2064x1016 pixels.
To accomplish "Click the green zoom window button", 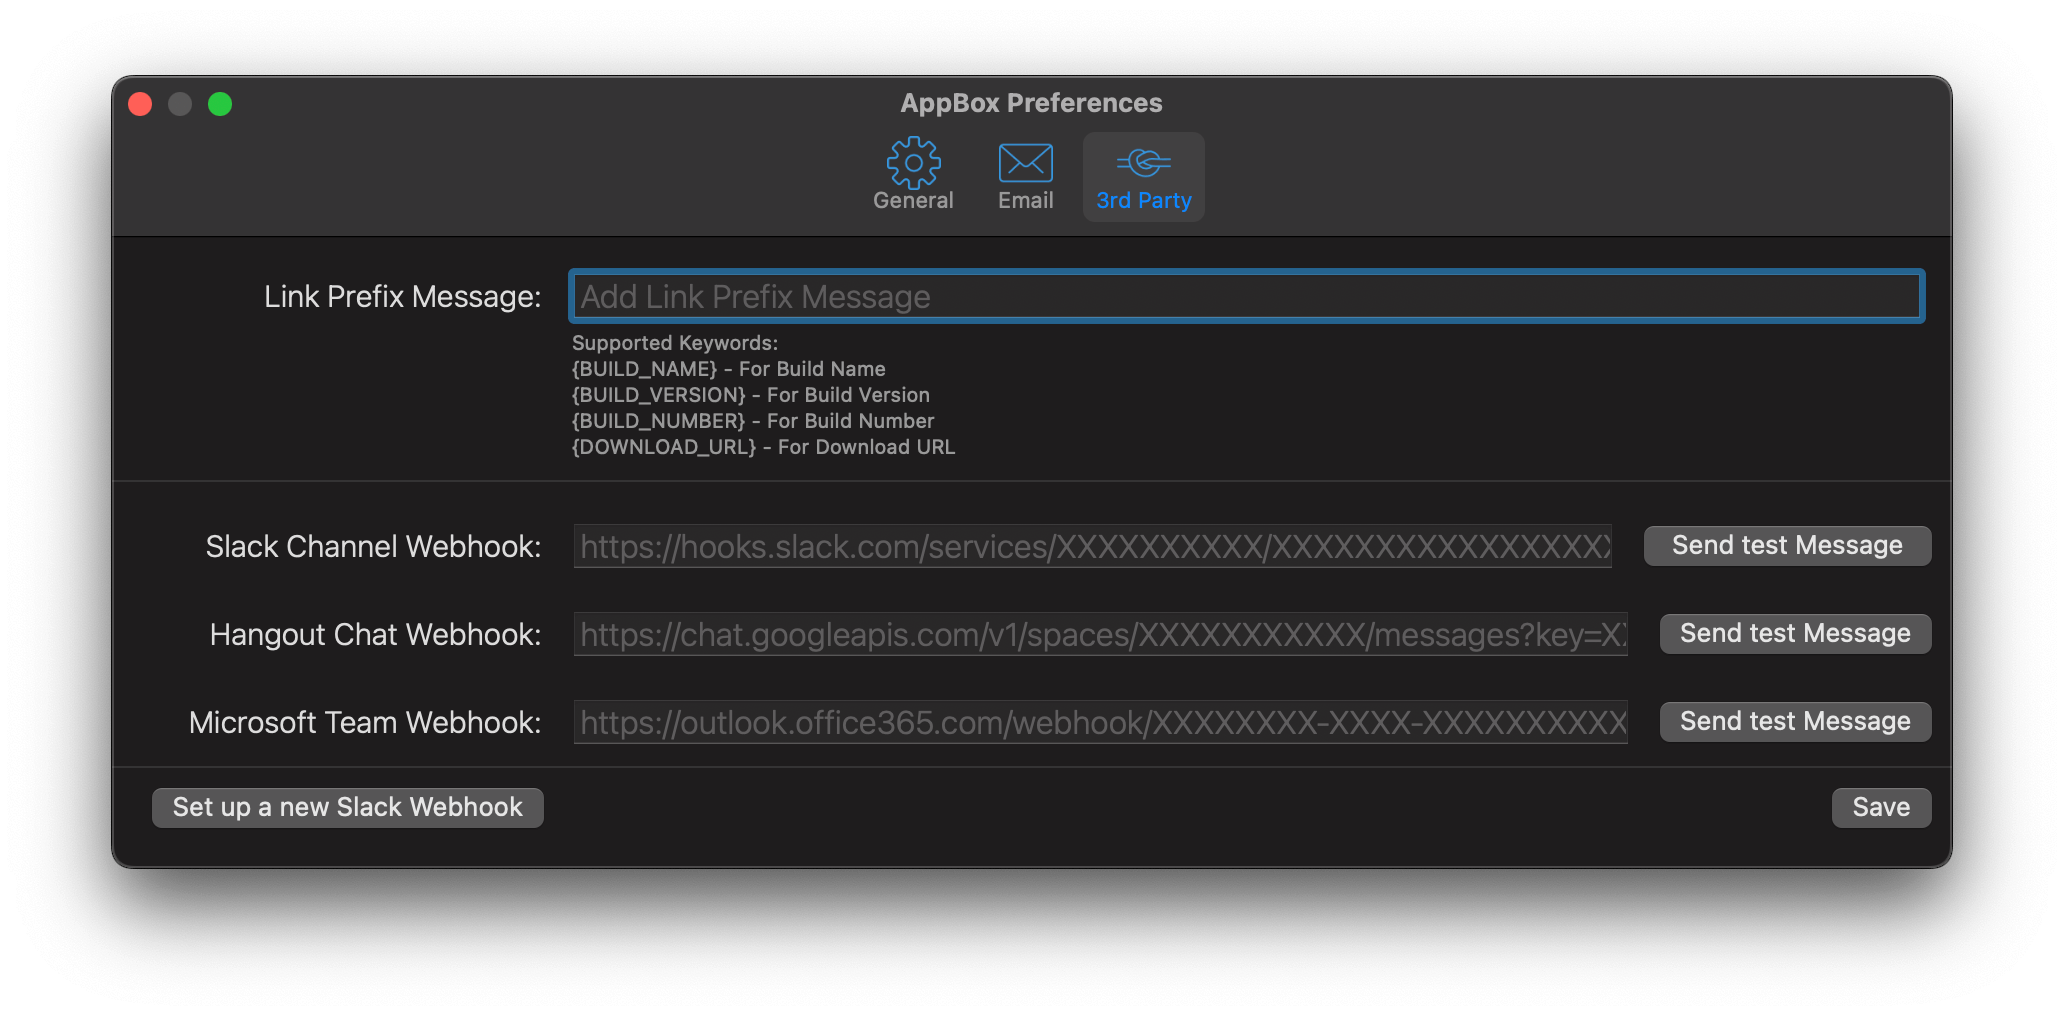I will click(220, 104).
